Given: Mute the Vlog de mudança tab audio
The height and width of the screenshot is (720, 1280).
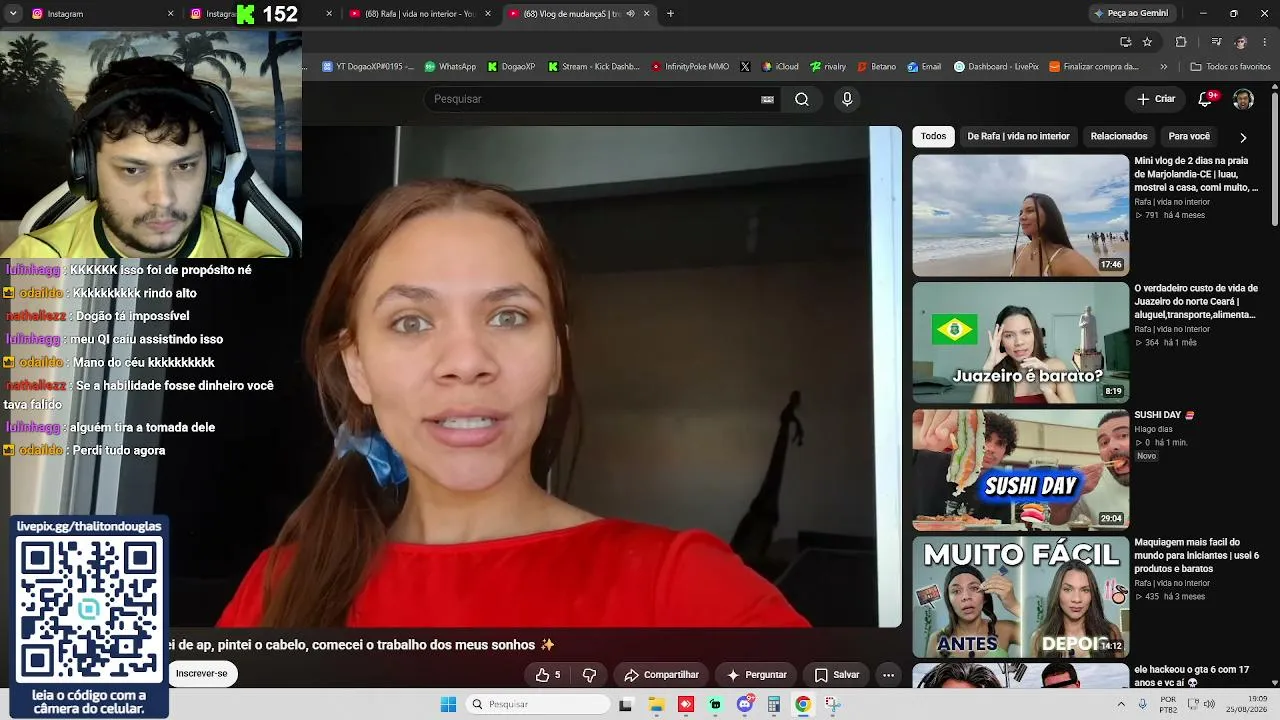Looking at the screenshot, I should pyautogui.click(x=630, y=13).
